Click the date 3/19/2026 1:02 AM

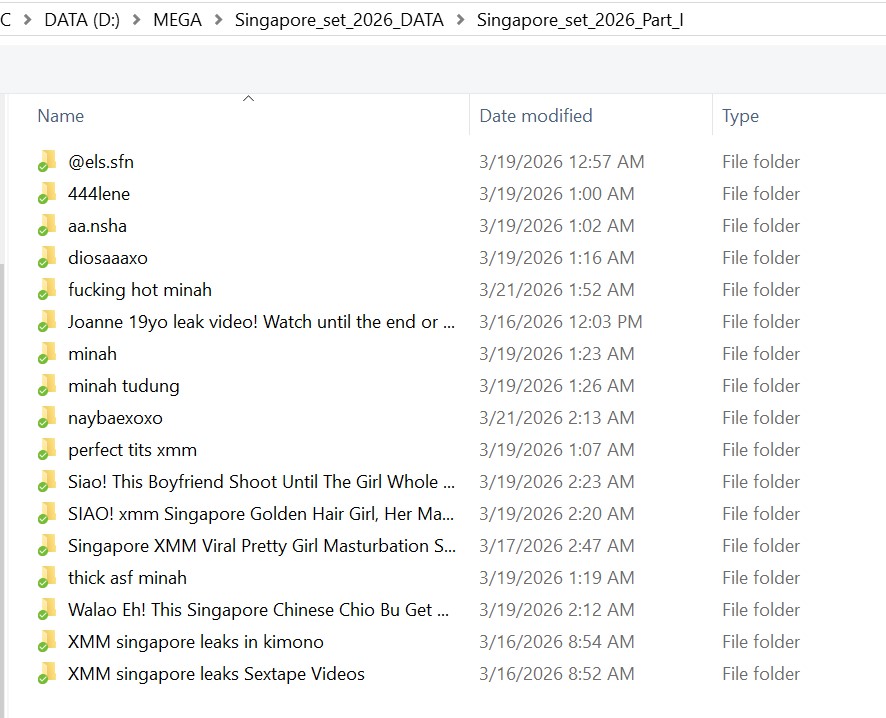tap(557, 226)
